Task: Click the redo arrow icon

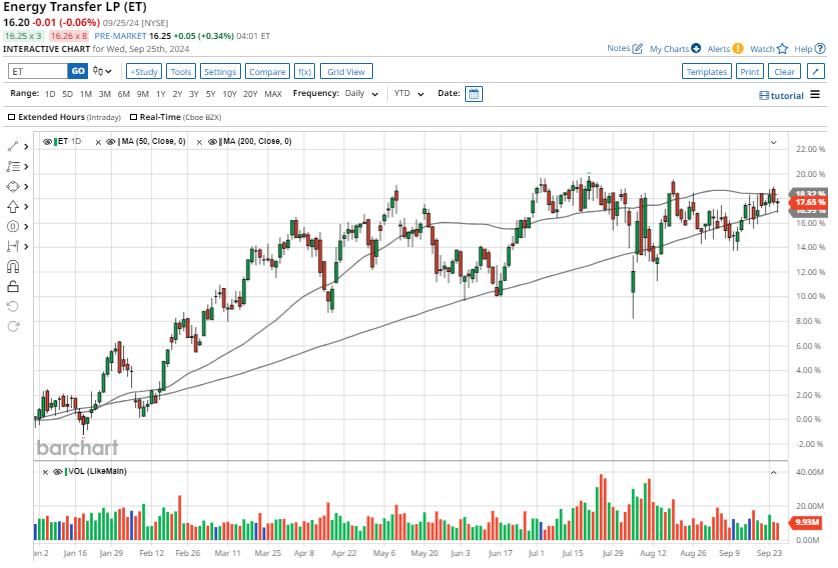Action: pos(13,326)
